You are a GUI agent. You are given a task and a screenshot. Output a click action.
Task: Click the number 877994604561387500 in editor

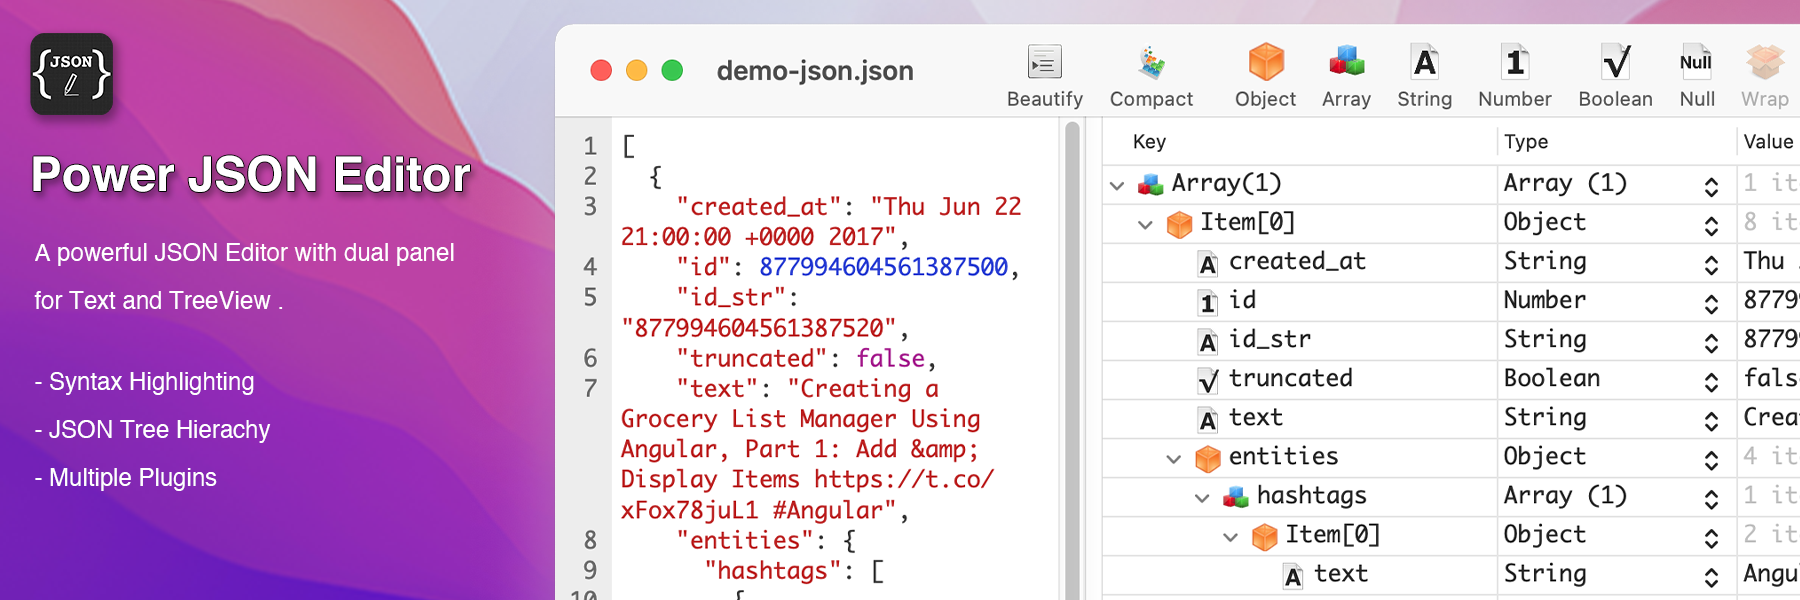coord(883,267)
